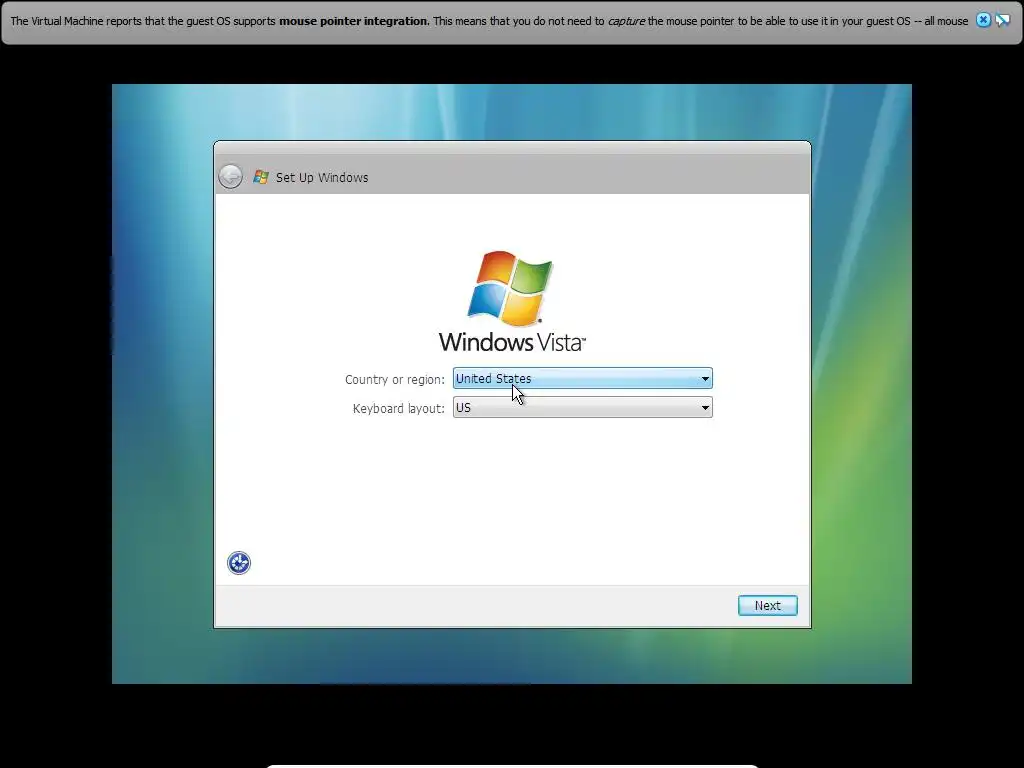Open the Keyboard layout dropdown
This screenshot has width=1024, height=768.
[583, 408]
